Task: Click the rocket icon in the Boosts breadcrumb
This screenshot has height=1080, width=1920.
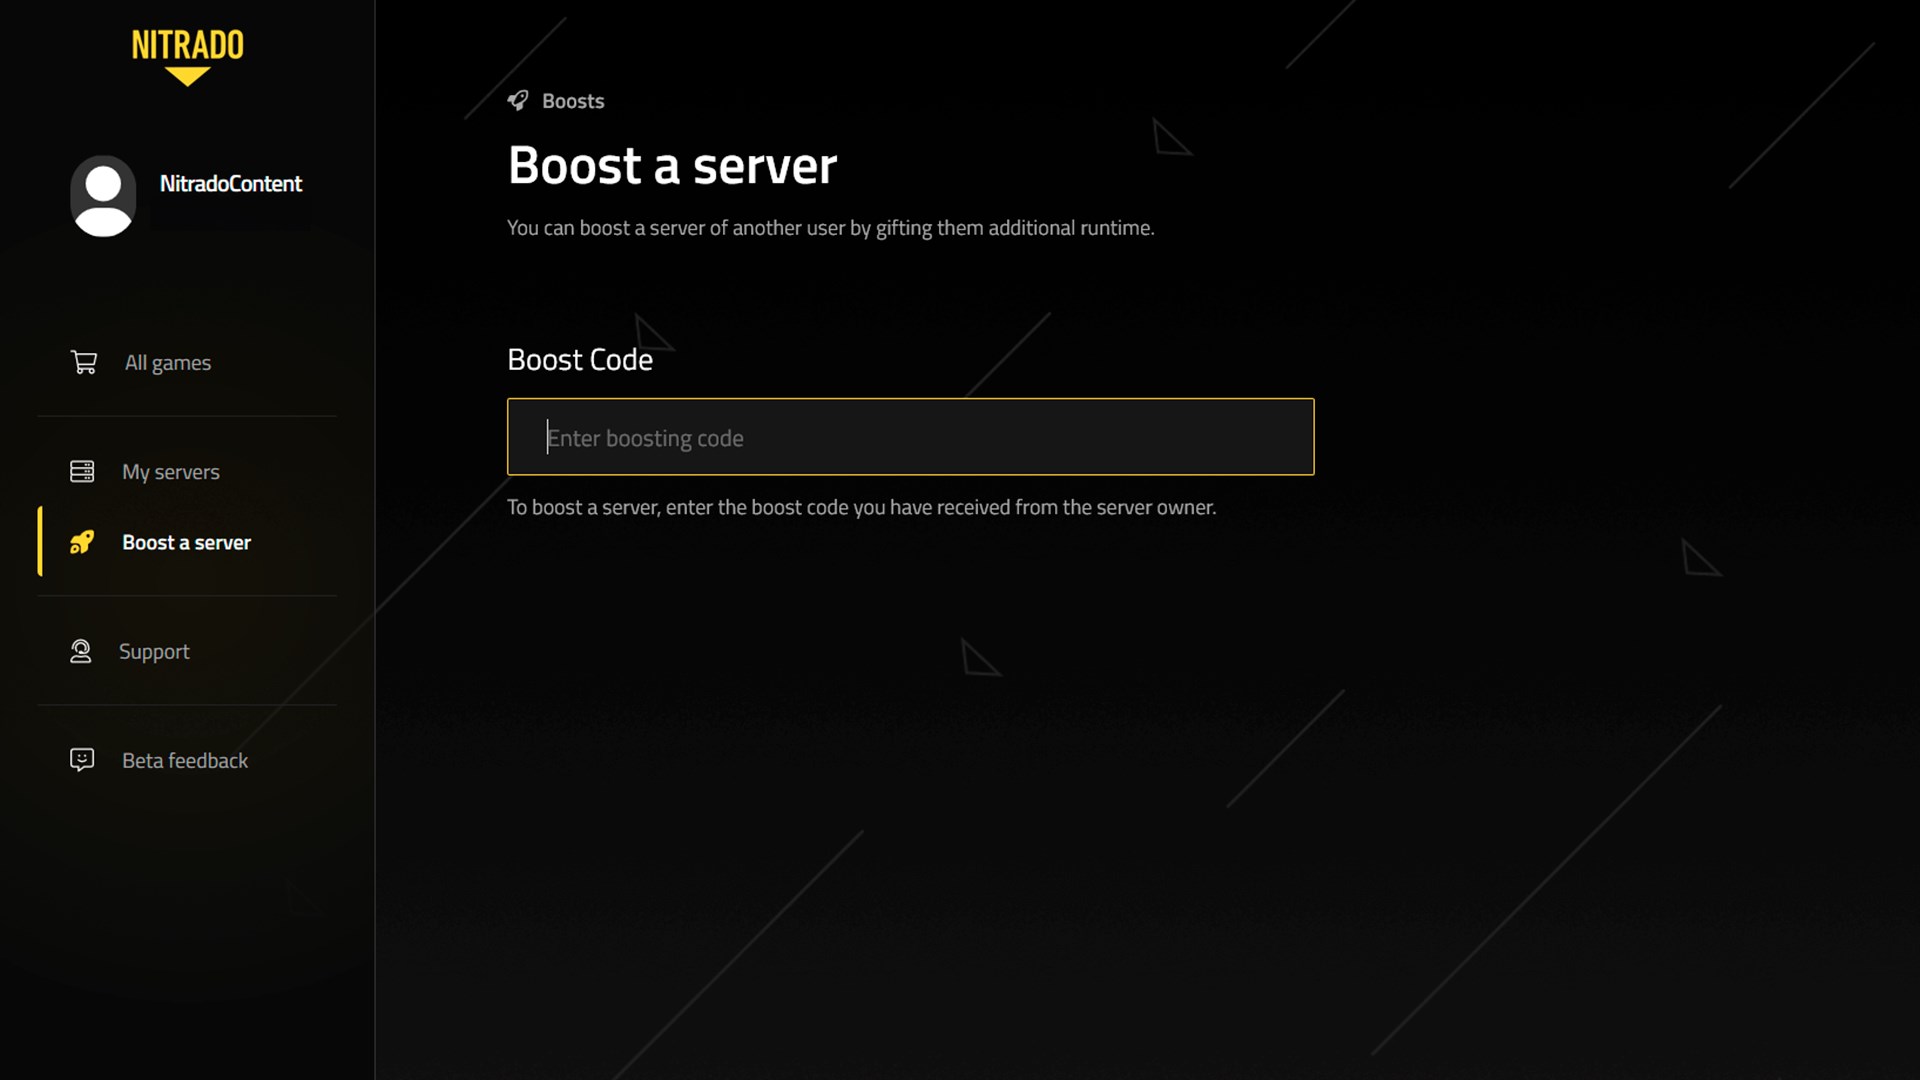Action: (518, 100)
